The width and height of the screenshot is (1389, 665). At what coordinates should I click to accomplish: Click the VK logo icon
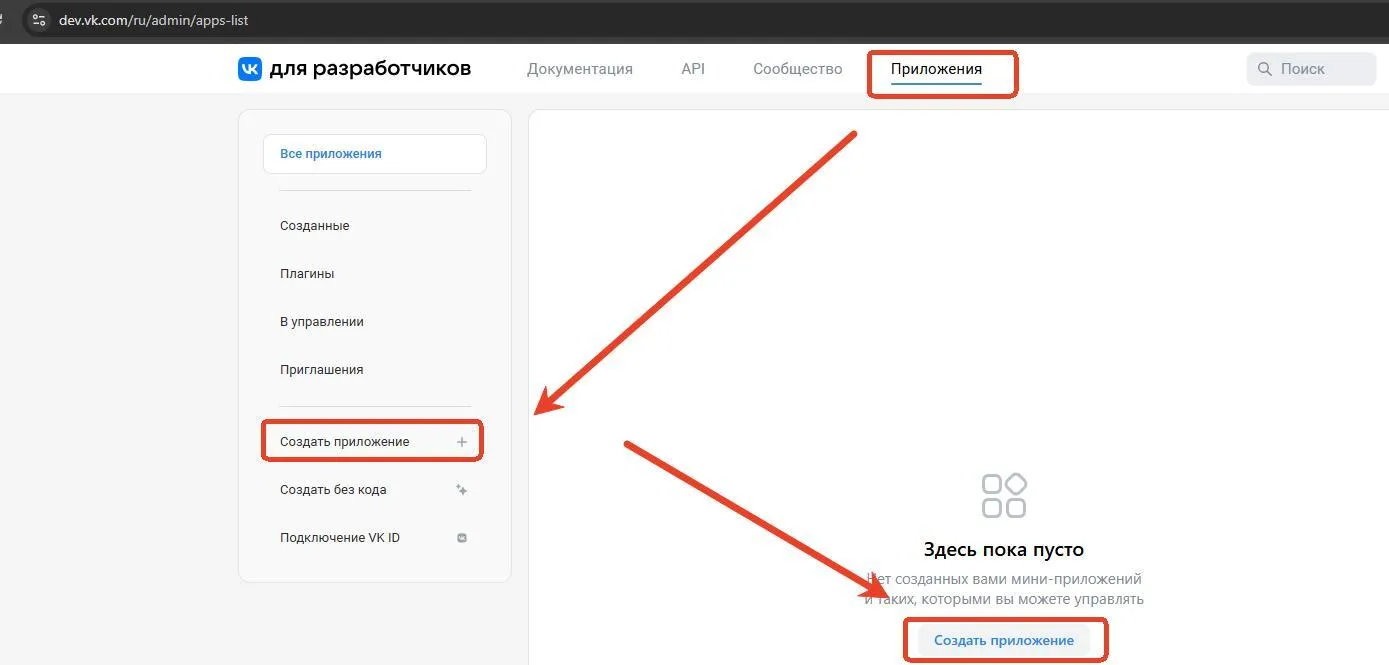250,69
